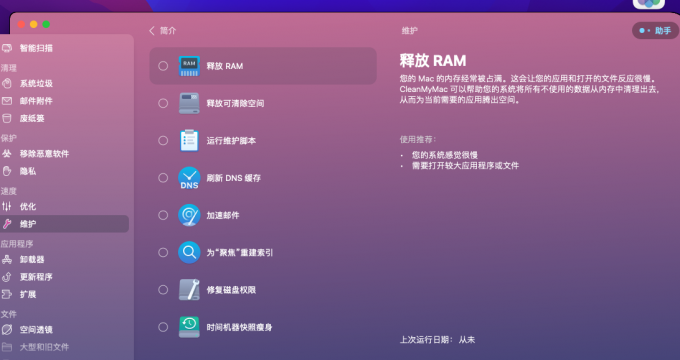Viewport: 680px width, 360px height.
Task: Click 大型和旧文件 label in sidebar
Action: (44, 347)
